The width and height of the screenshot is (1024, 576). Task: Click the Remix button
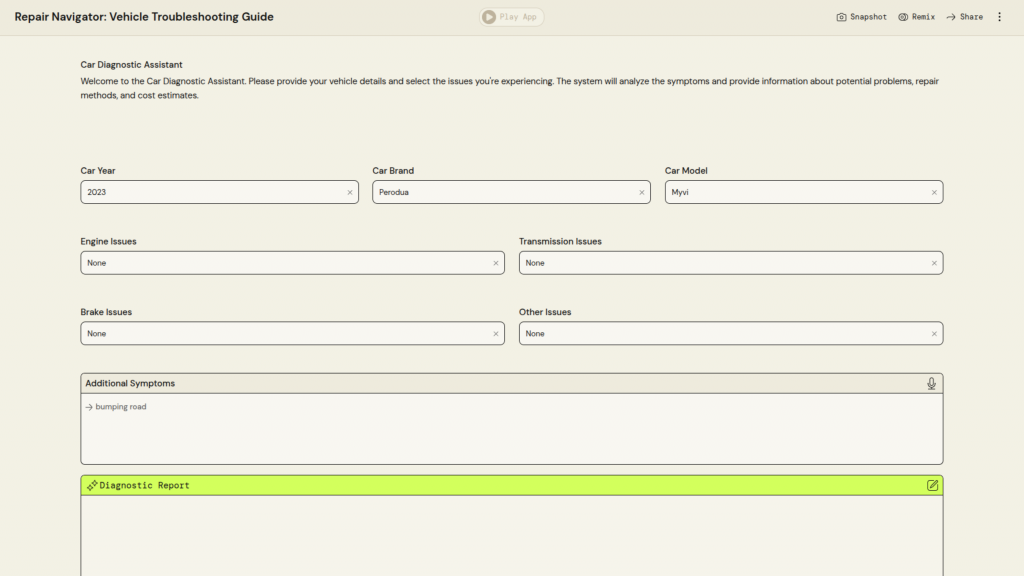916,17
